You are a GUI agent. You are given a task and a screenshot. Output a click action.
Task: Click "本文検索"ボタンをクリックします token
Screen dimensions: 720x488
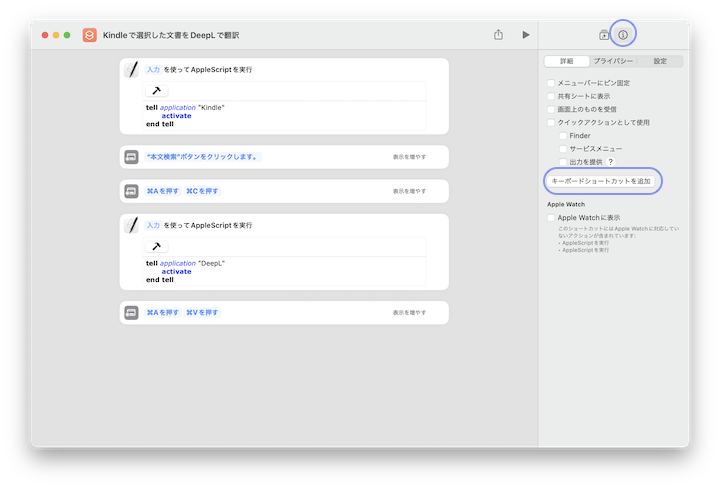click(203, 157)
